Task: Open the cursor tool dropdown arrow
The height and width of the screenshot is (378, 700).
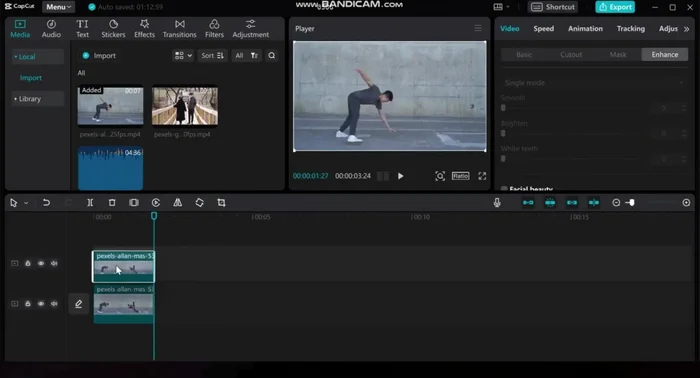Action: click(26, 203)
